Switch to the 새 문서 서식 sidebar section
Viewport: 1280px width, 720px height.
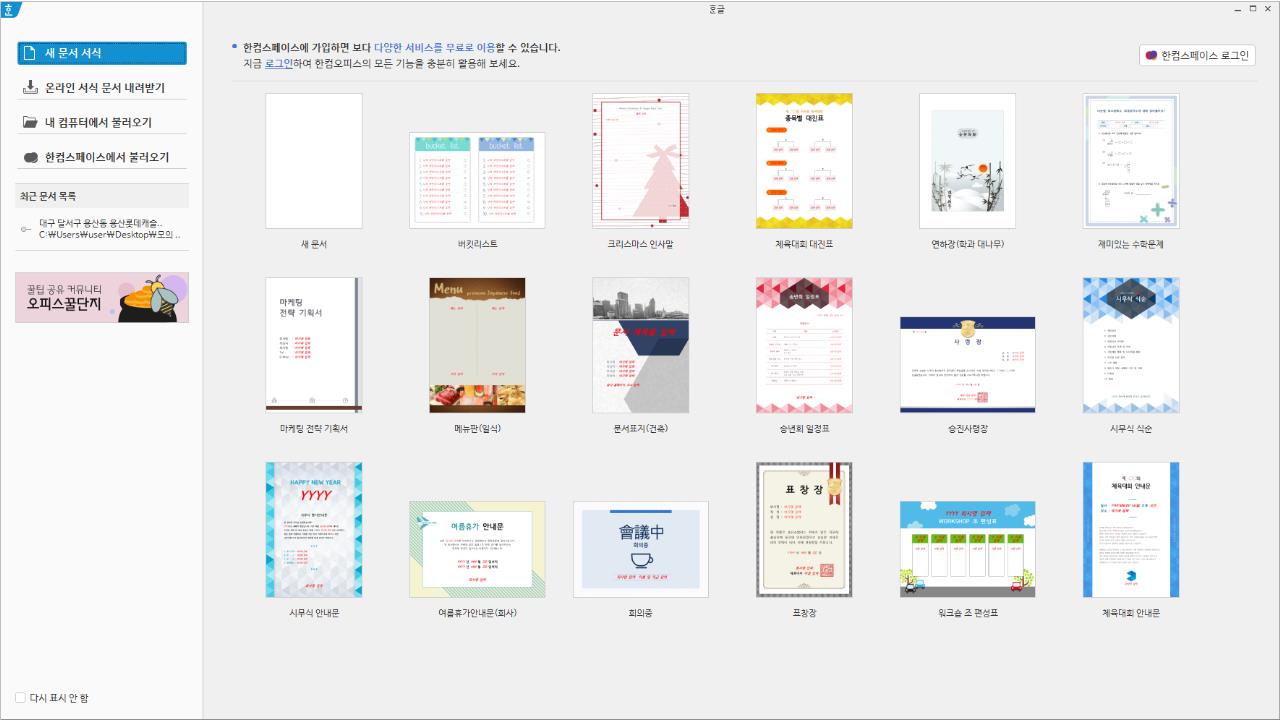click(x=100, y=53)
